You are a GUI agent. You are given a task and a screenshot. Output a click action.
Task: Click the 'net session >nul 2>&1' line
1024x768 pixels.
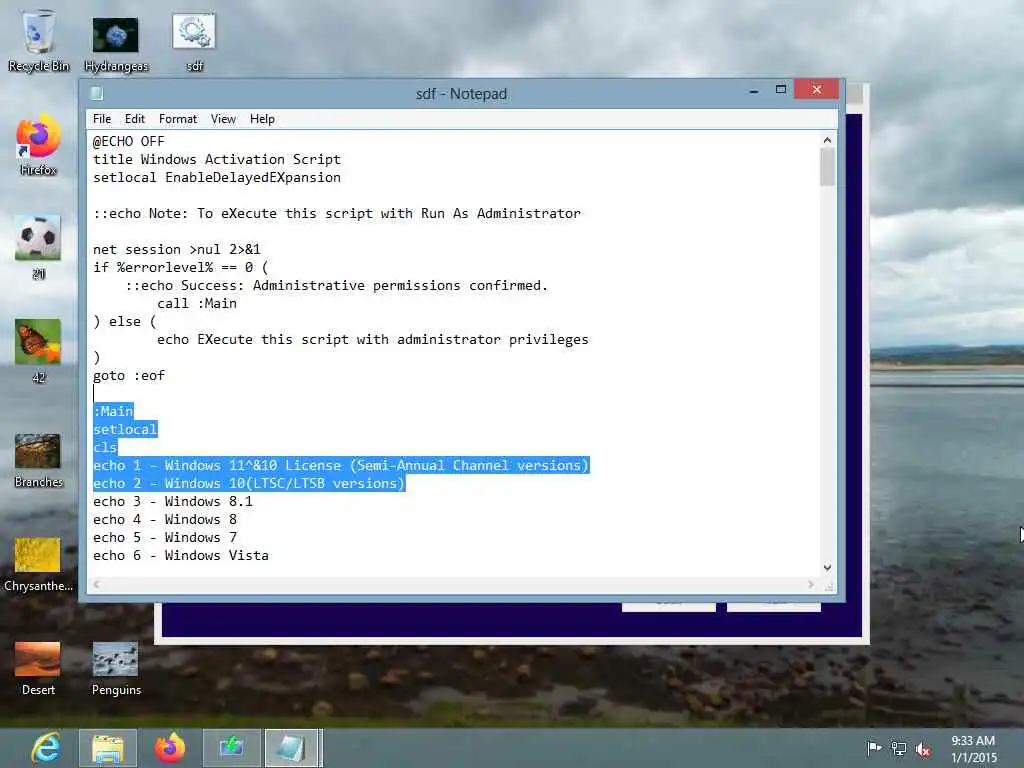click(176, 249)
